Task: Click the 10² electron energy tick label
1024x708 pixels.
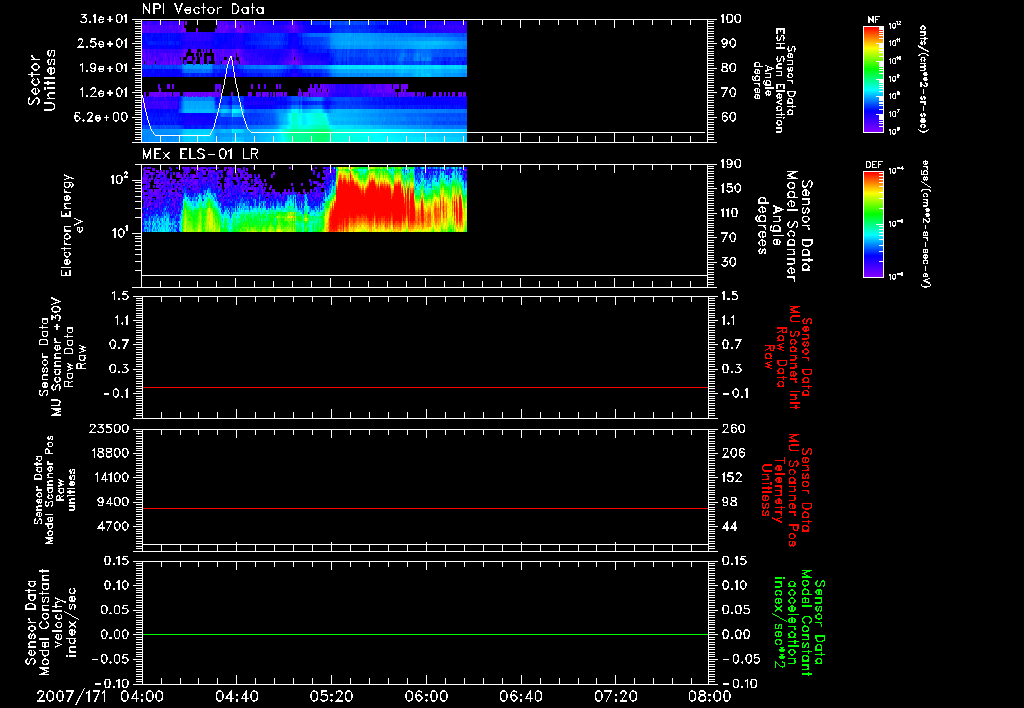Action: (x=118, y=178)
